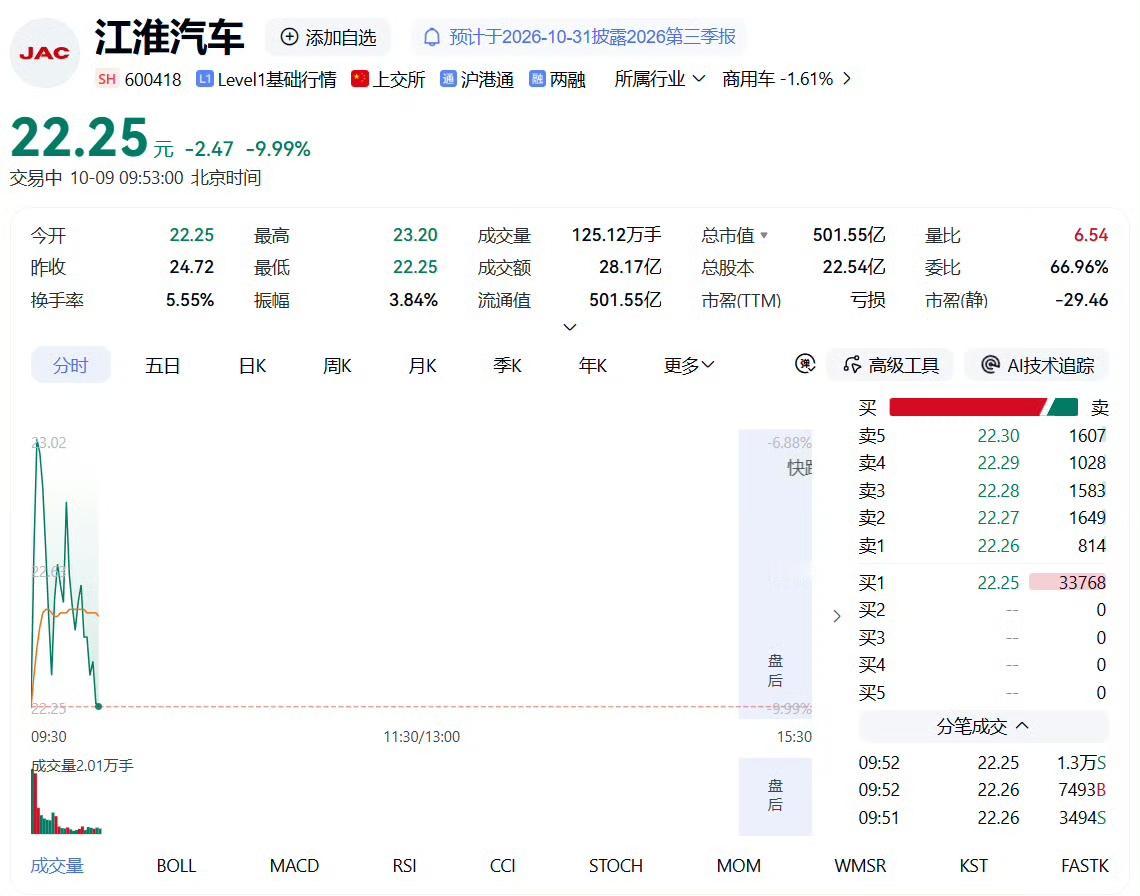1140x896 pixels.
Task: Click the green sell portion of ratio bar
Action: point(1064,407)
